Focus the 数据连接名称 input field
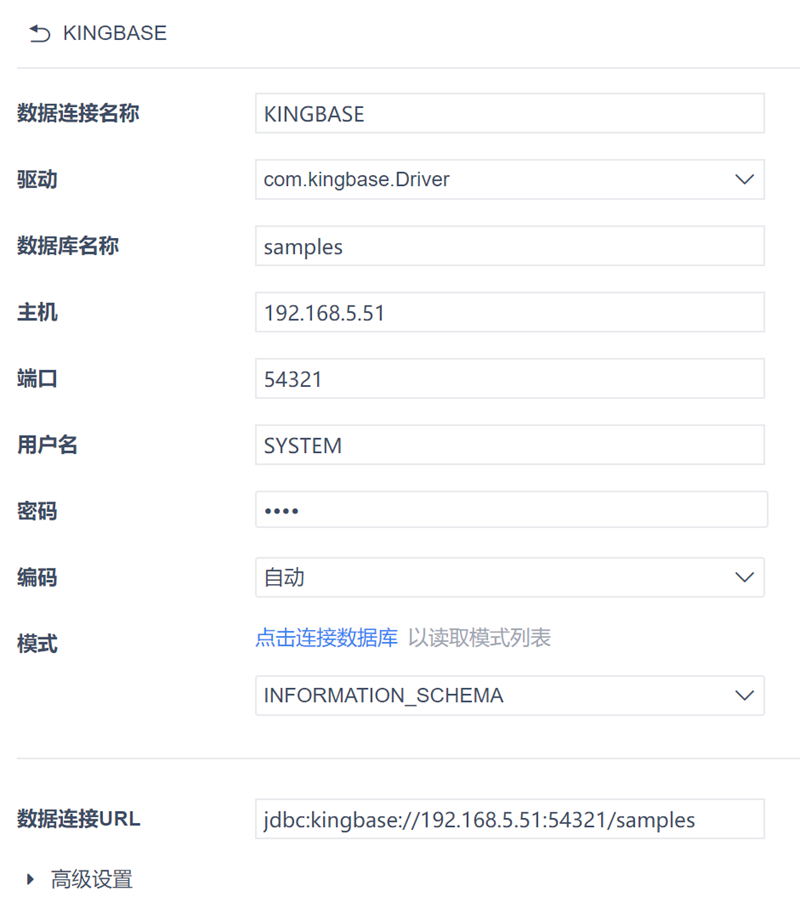The height and width of the screenshot is (903, 800). click(x=509, y=114)
